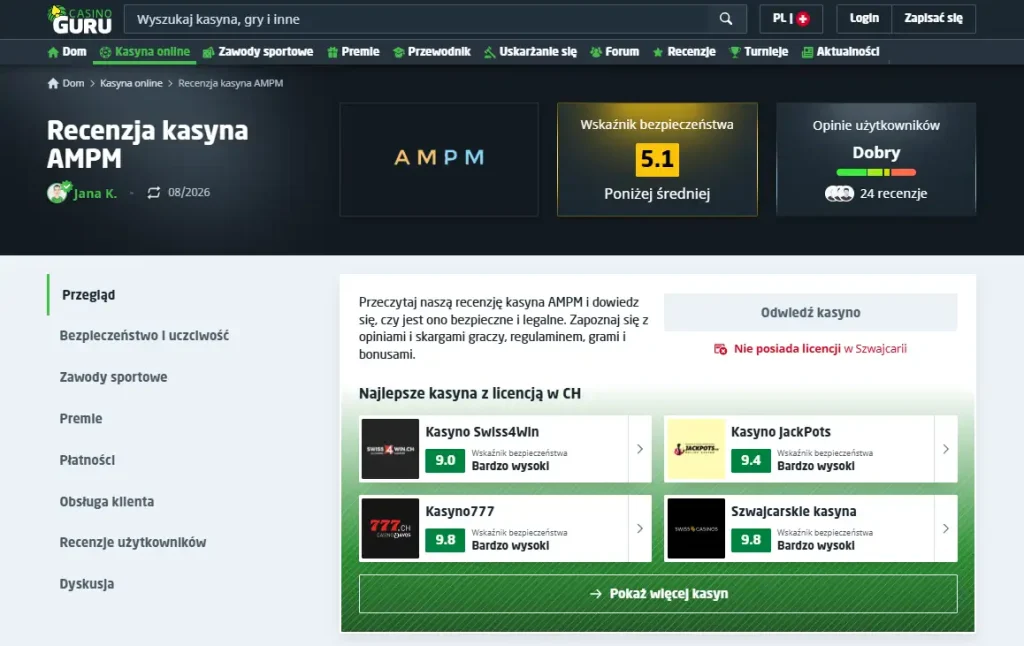Follow the Kasyna online breadcrumb link
The height and width of the screenshot is (646, 1024).
coord(131,83)
